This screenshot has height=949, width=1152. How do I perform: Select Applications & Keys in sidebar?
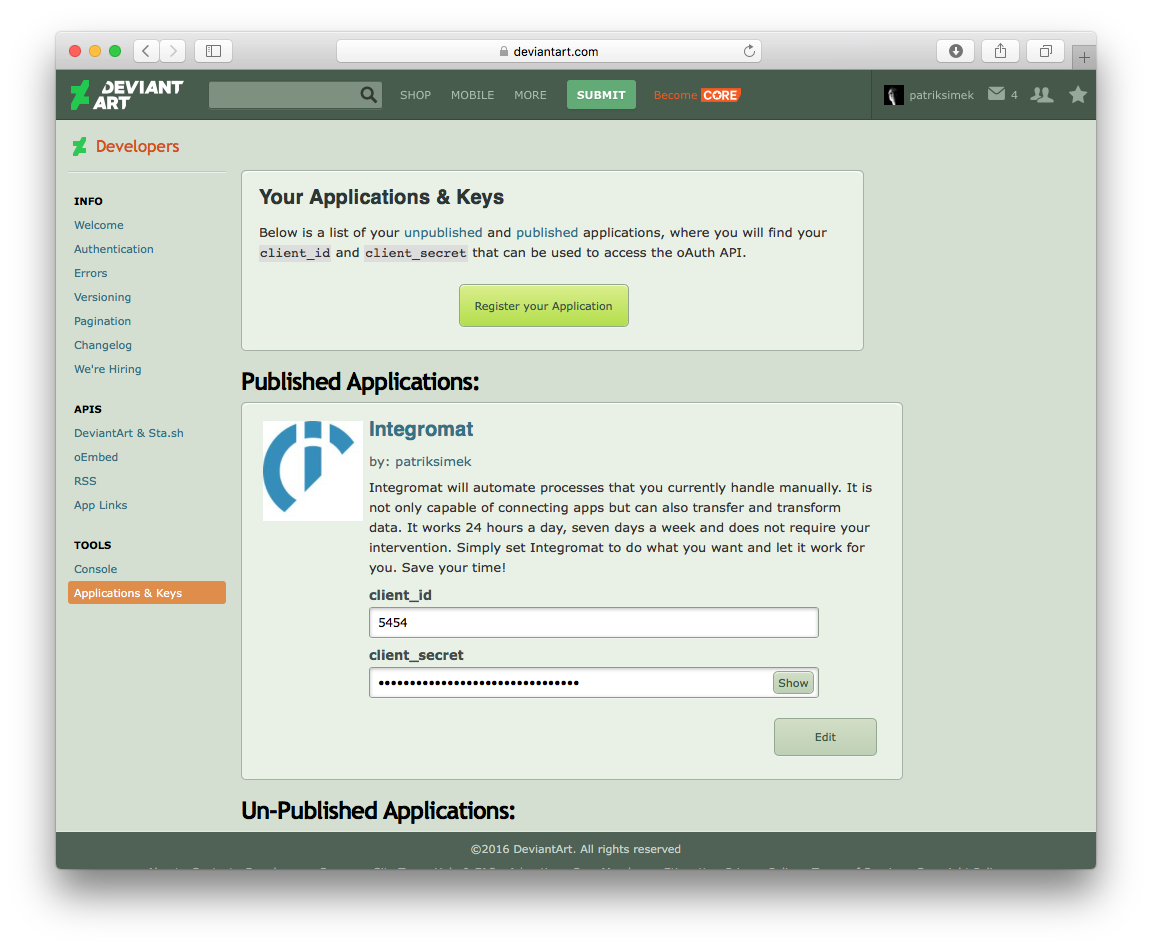tap(147, 593)
